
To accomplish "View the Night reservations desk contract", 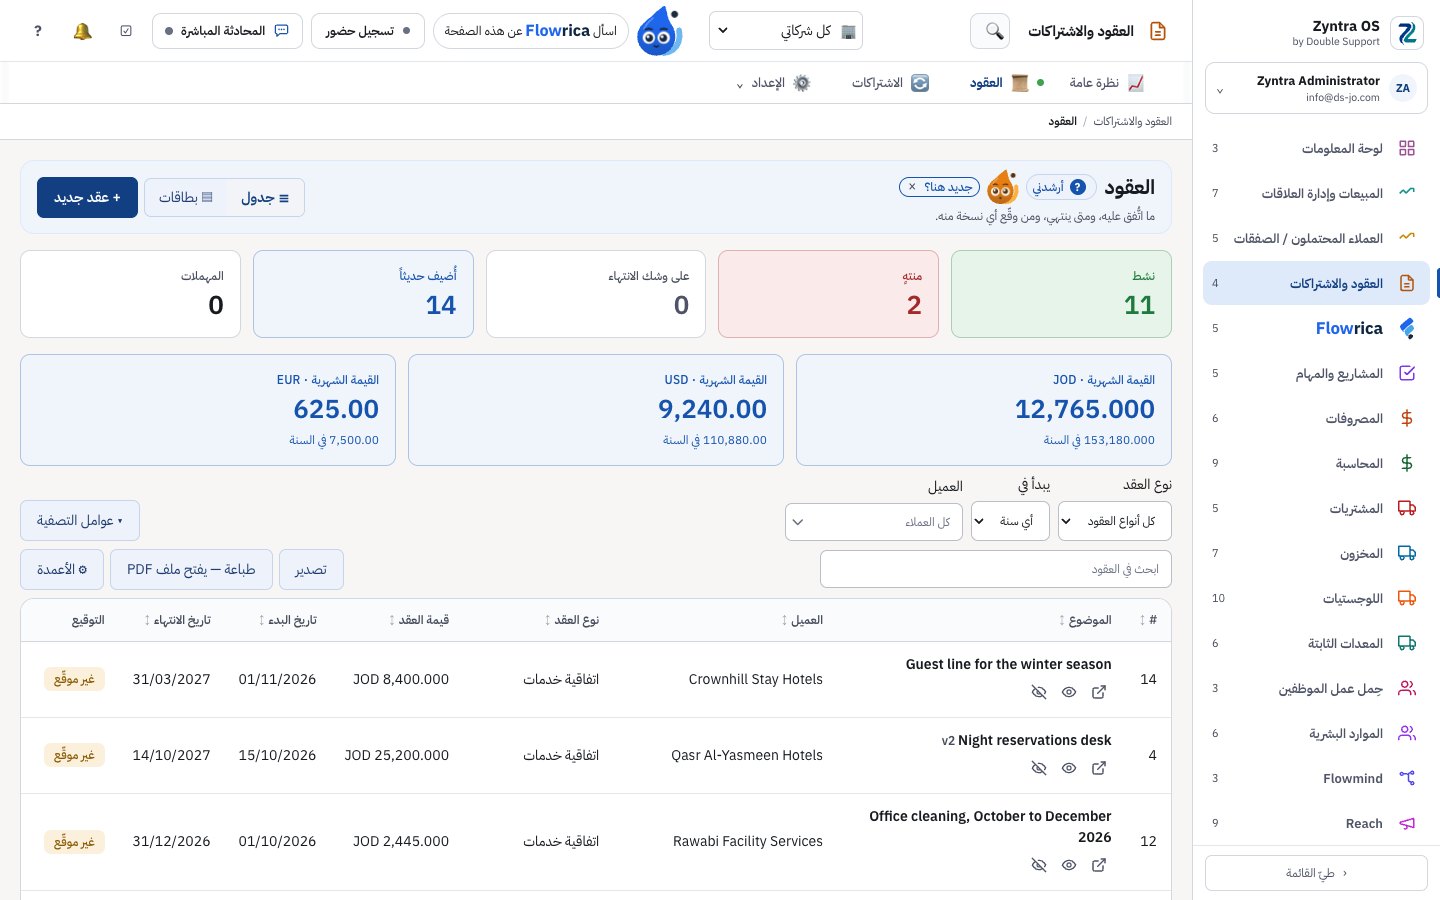I will pyautogui.click(x=1069, y=768).
